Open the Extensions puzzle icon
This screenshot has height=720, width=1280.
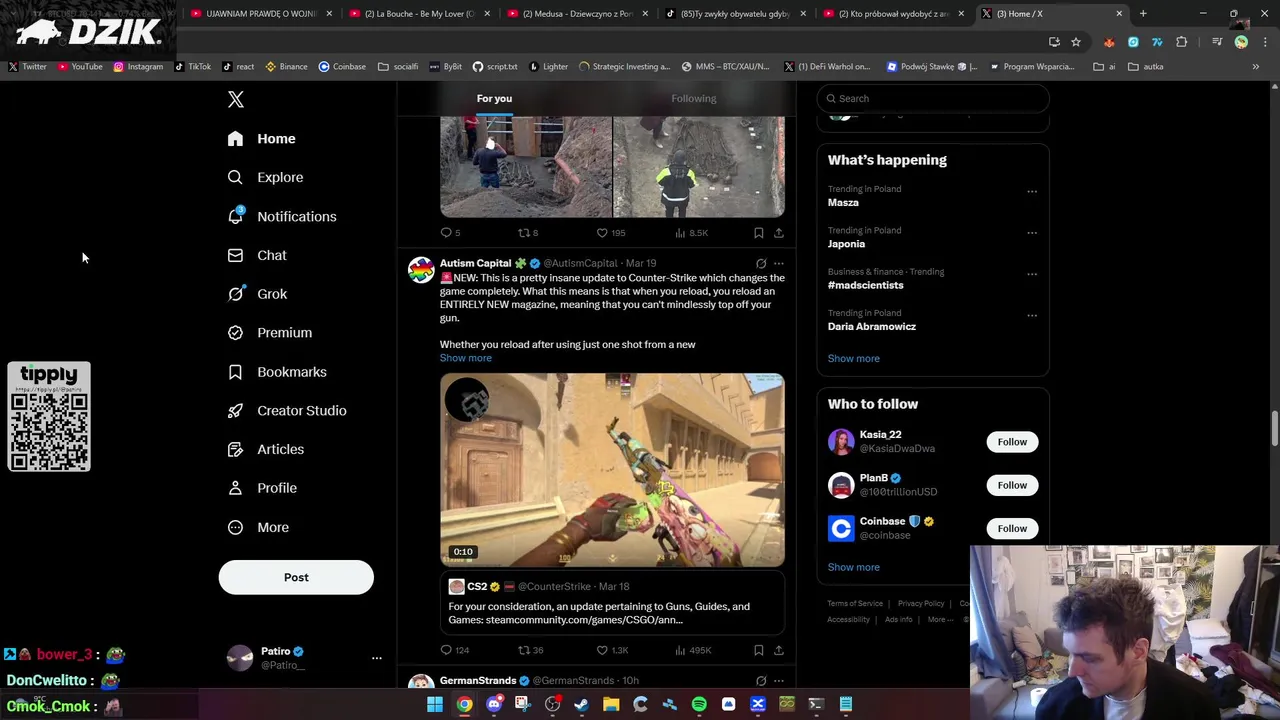click(1182, 42)
